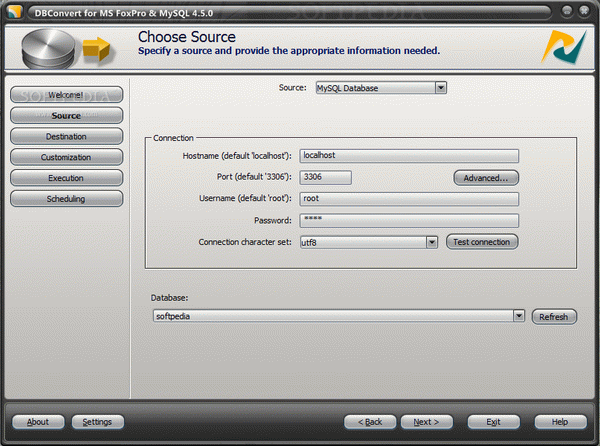
Task: Click the Port field showing 3306
Action: [326, 177]
